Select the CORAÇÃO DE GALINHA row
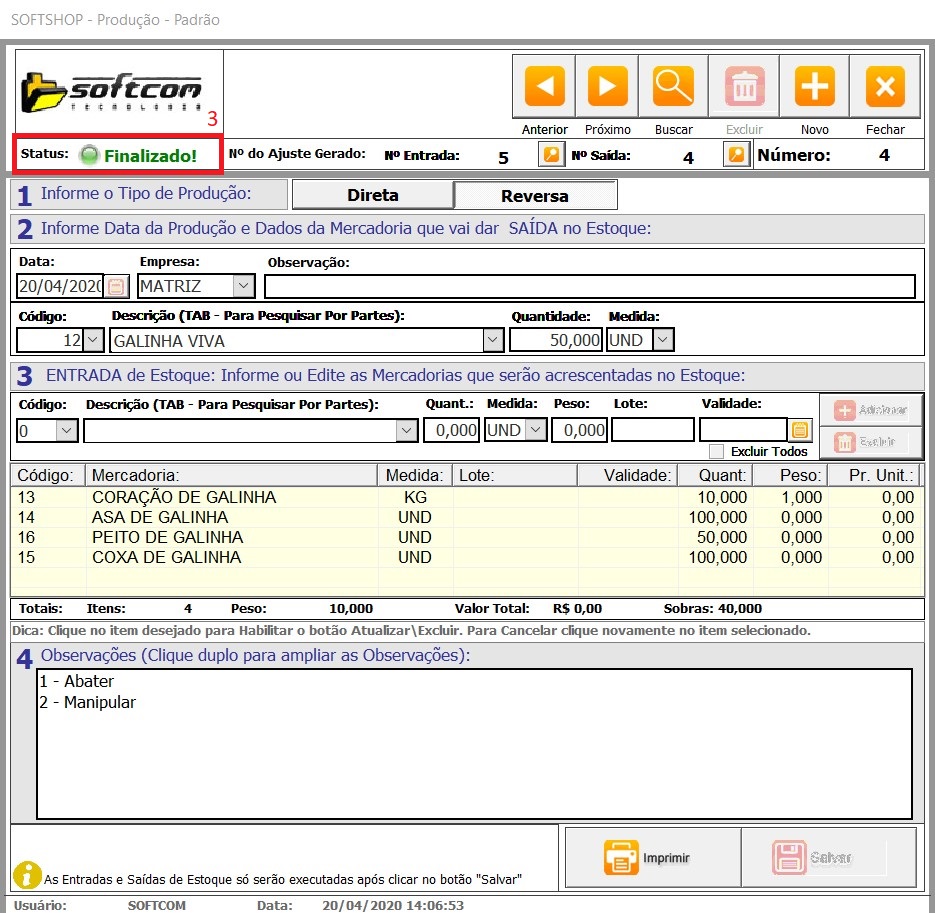Screen dimensions: 935x913 184,497
